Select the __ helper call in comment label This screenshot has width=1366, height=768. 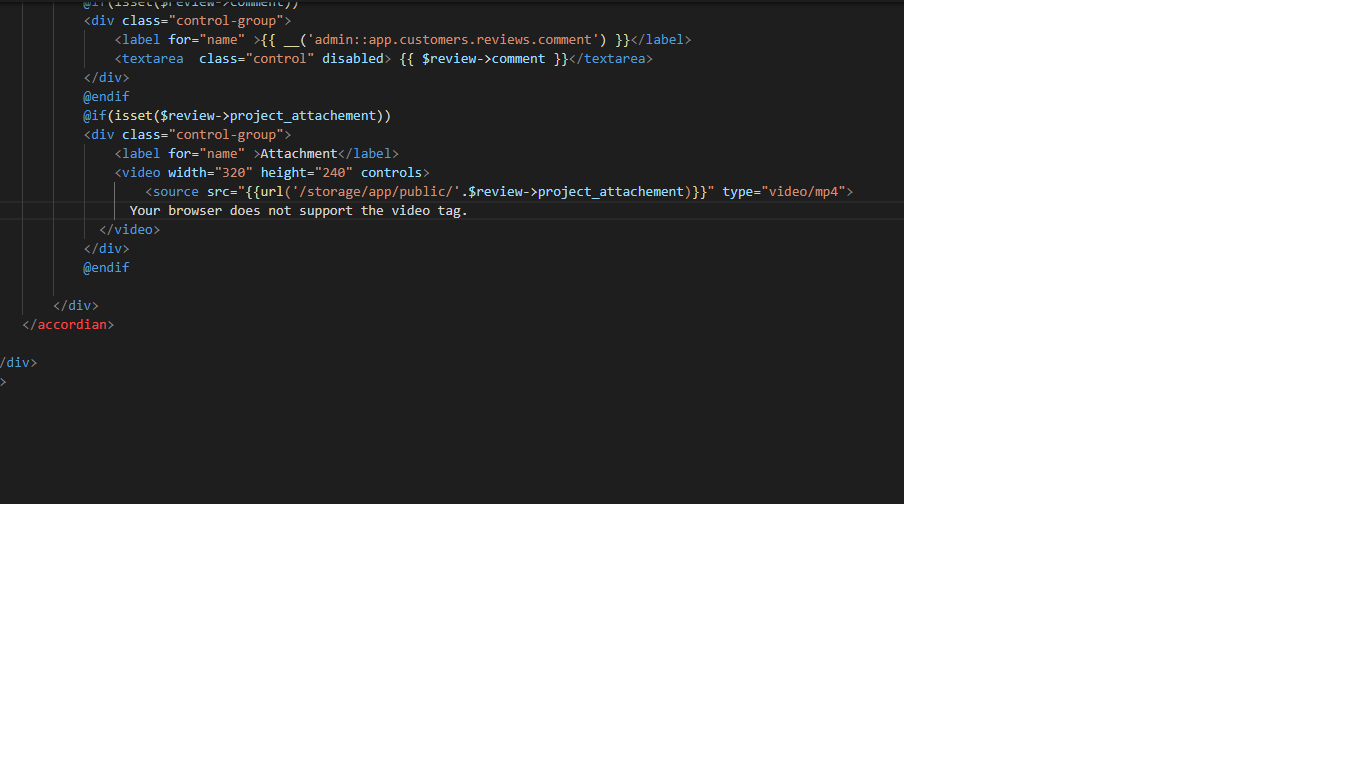[x=291, y=40]
